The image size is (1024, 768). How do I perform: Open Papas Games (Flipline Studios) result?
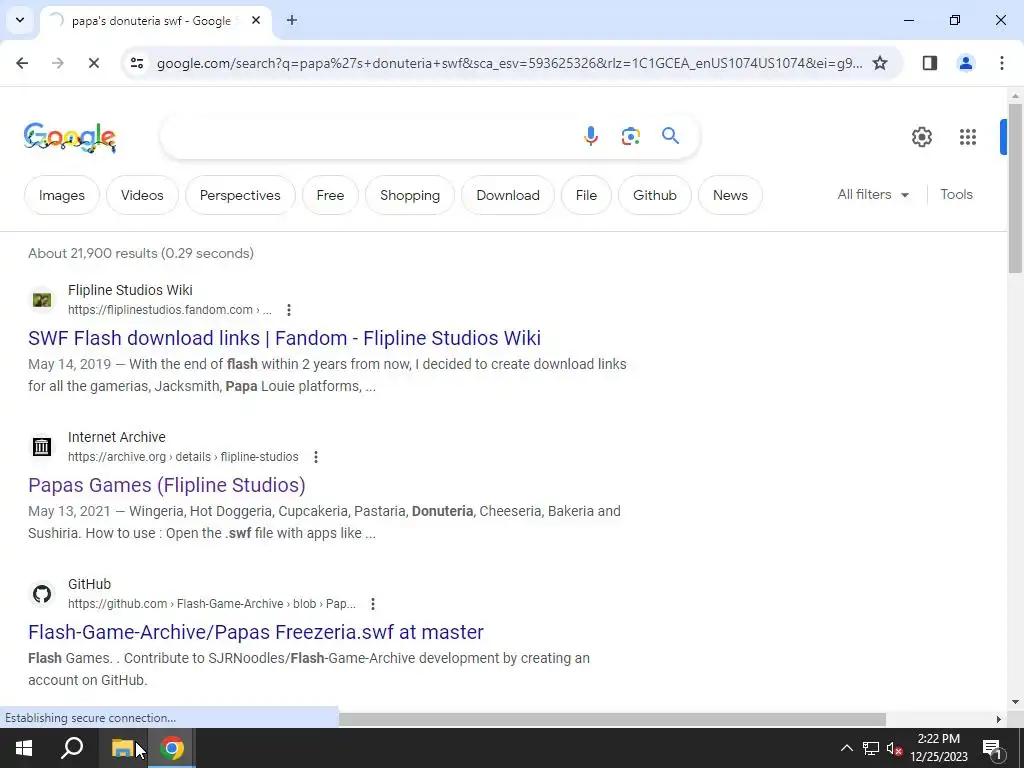(167, 485)
